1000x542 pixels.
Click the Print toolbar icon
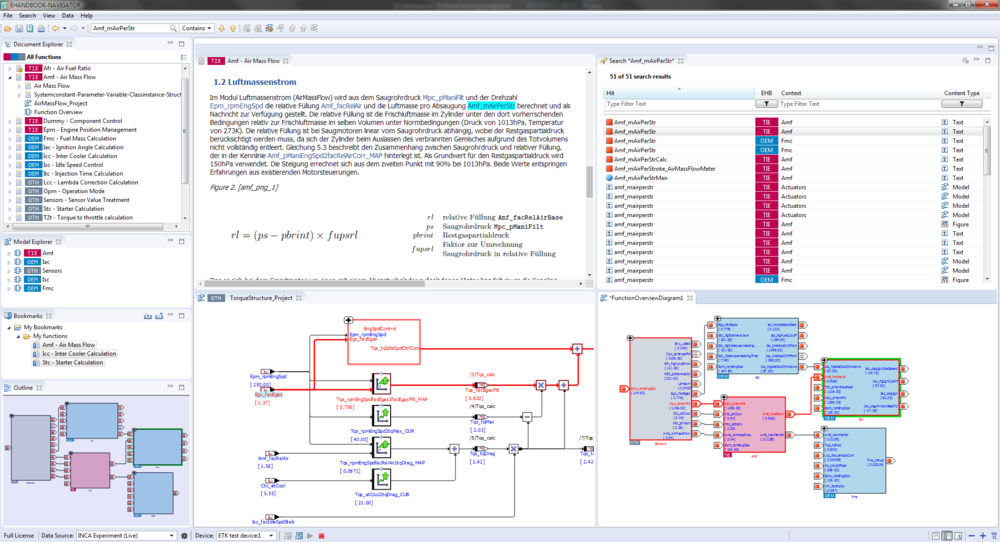tap(41, 28)
